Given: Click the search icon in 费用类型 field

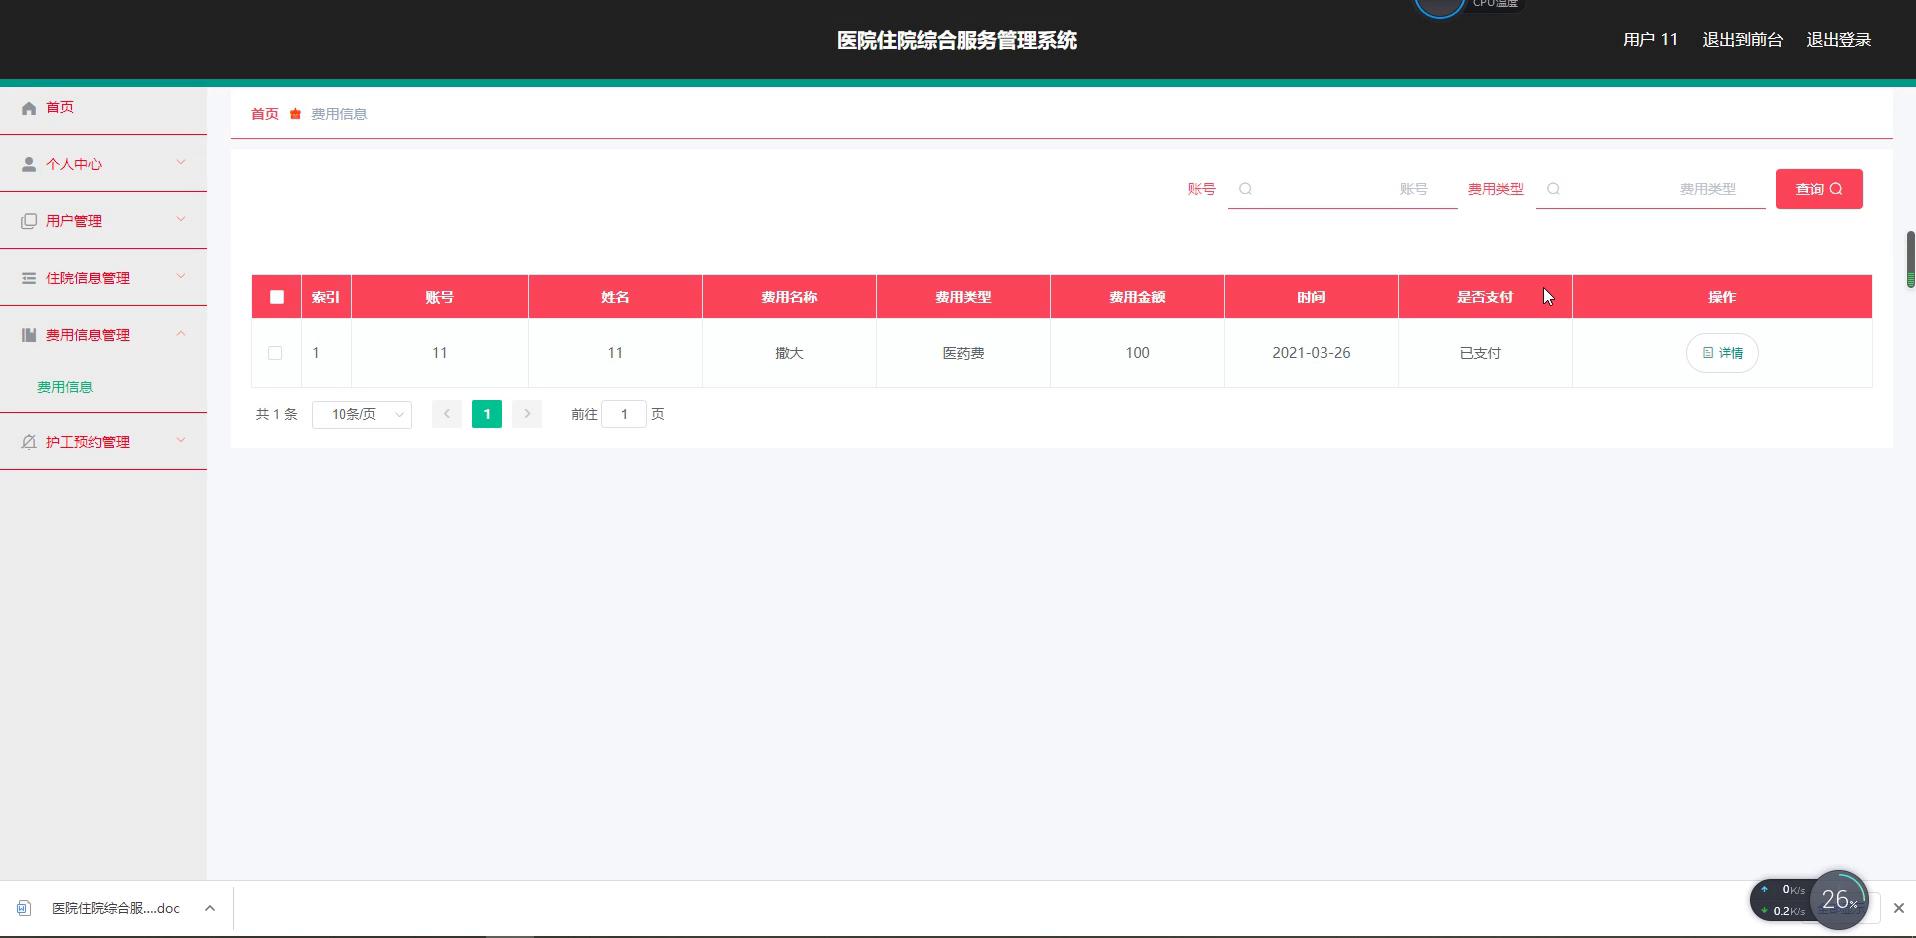Looking at the screenshot, I should point(1553,189).
